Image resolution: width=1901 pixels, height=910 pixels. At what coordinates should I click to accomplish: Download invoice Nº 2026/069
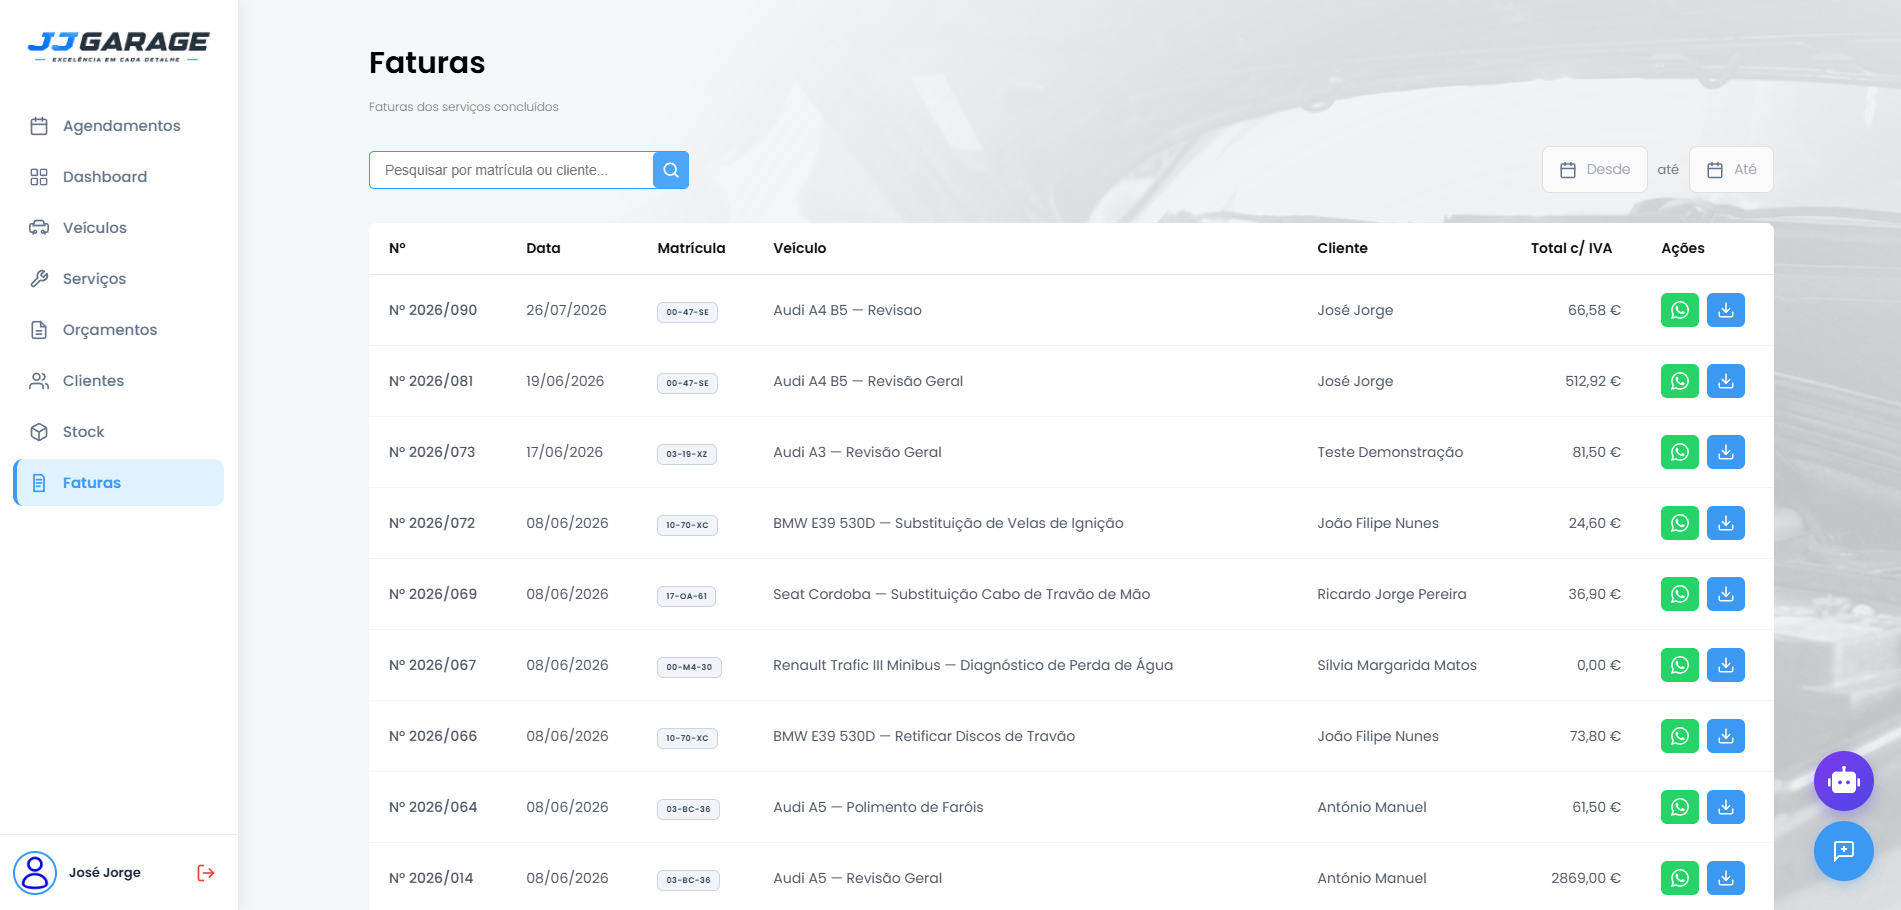point(1726,594)
